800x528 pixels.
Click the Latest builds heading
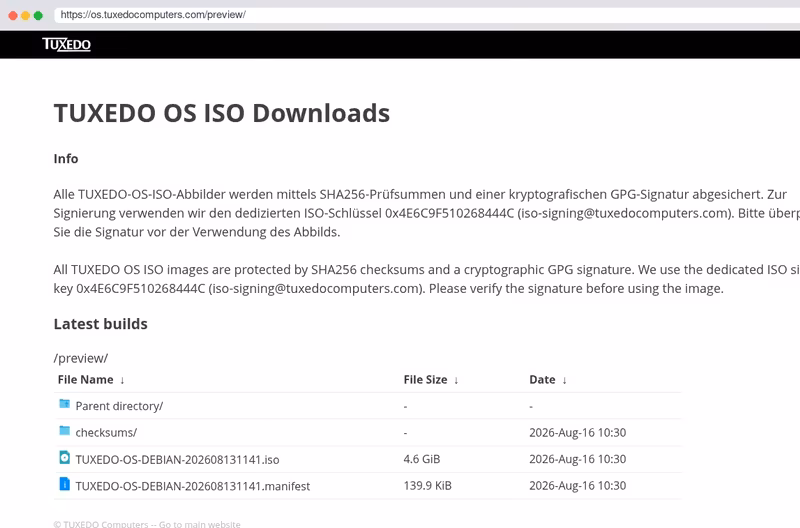coord(101,324)
